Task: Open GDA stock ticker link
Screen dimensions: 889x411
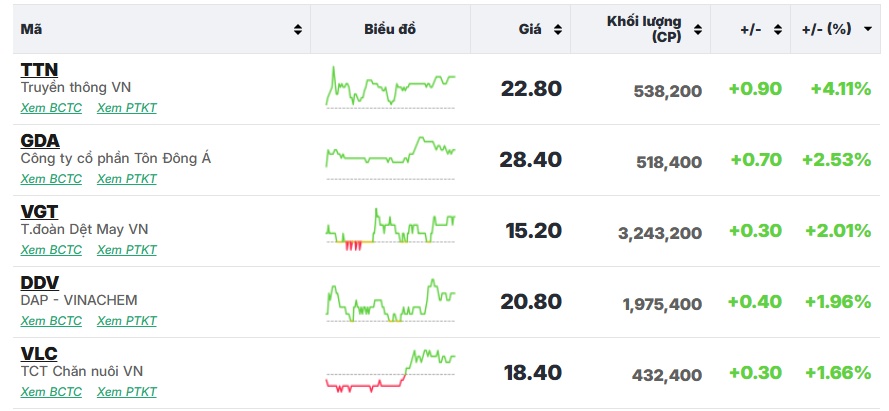Action: (40, 141)
